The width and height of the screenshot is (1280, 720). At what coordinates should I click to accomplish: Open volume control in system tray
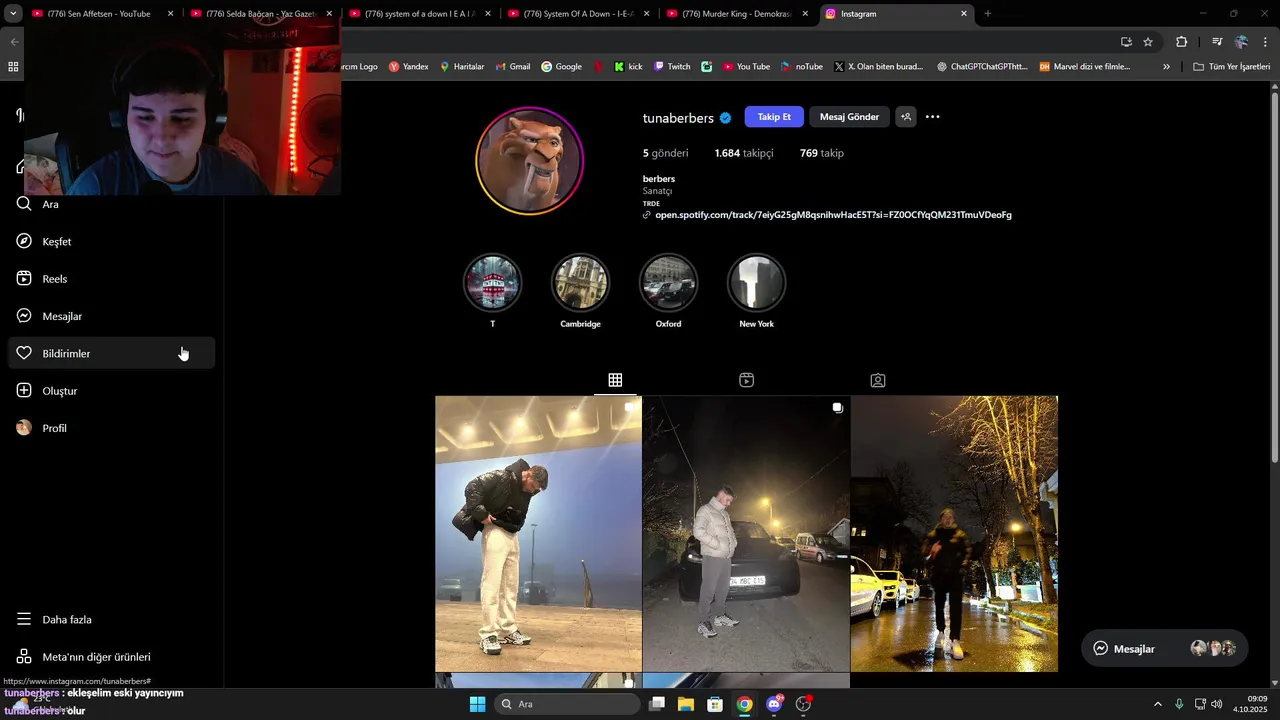[x=1217, y=704]
